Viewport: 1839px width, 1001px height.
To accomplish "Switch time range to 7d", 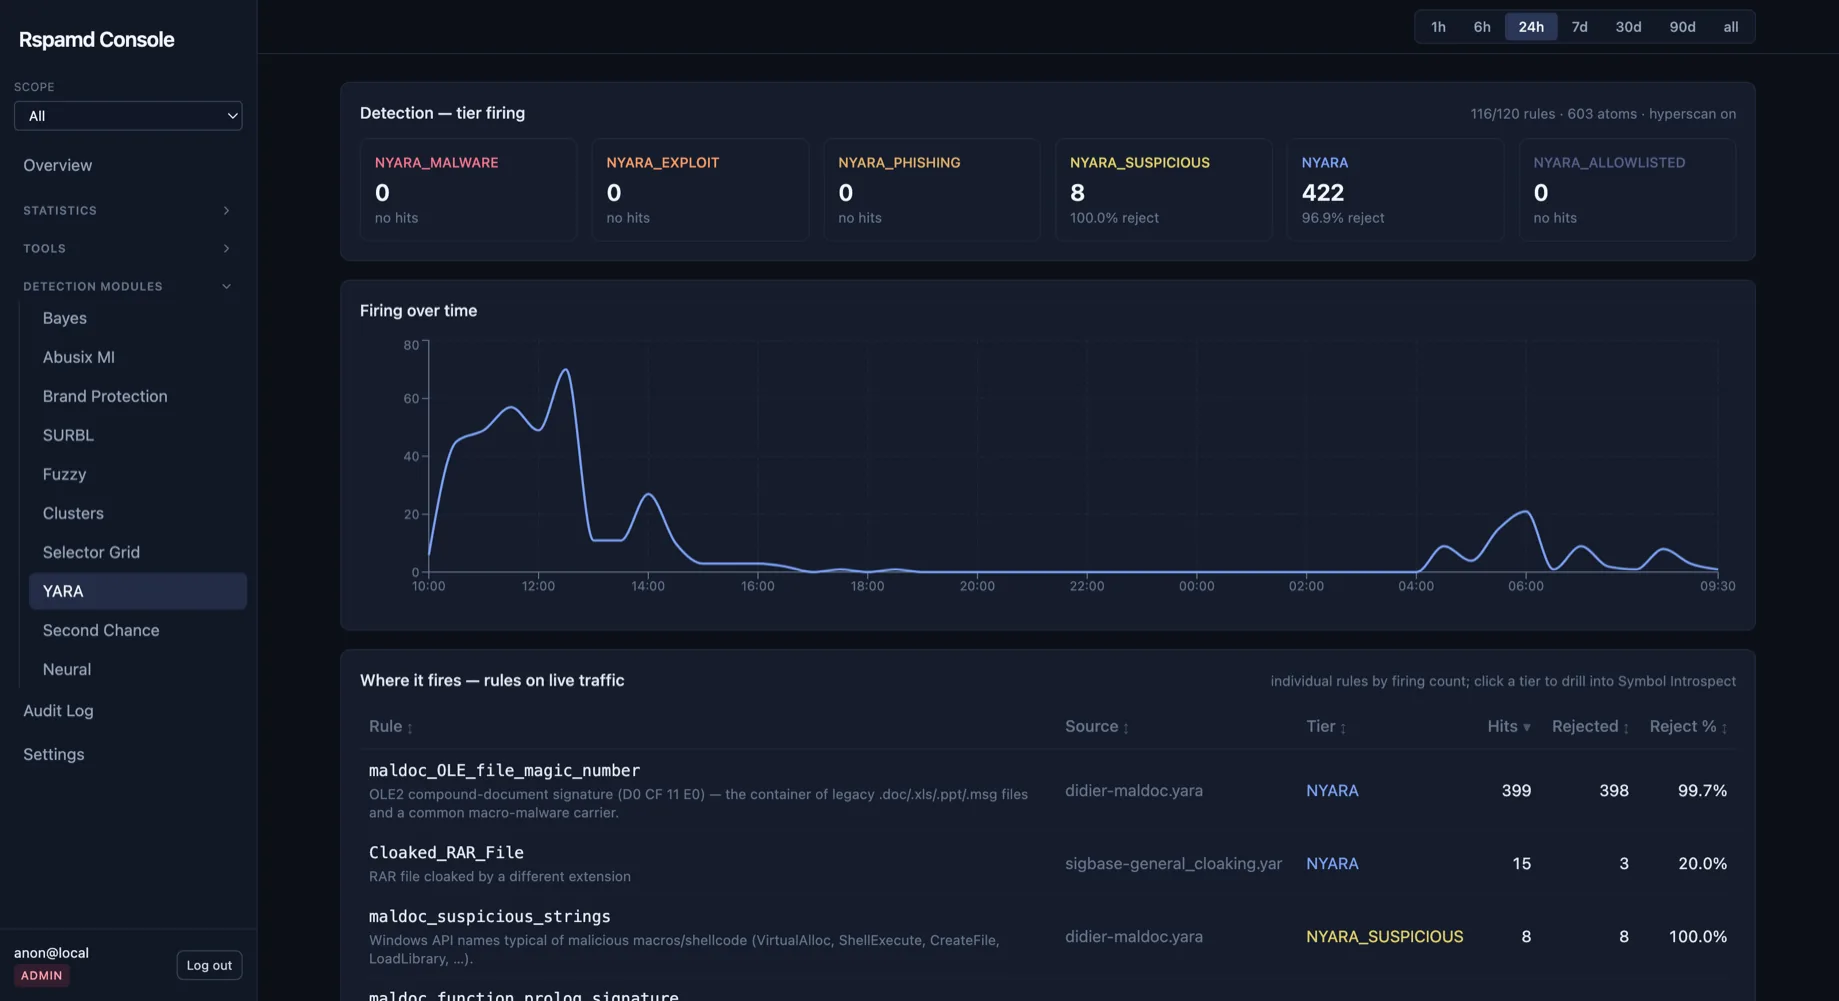I will (x=1580, y=27).
